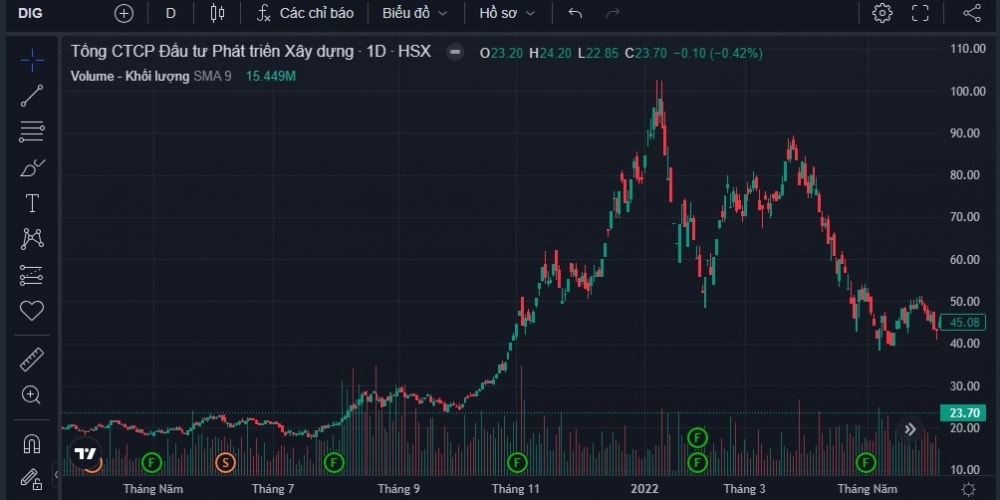Collapse the chart legend minus button

pos(455,52)
